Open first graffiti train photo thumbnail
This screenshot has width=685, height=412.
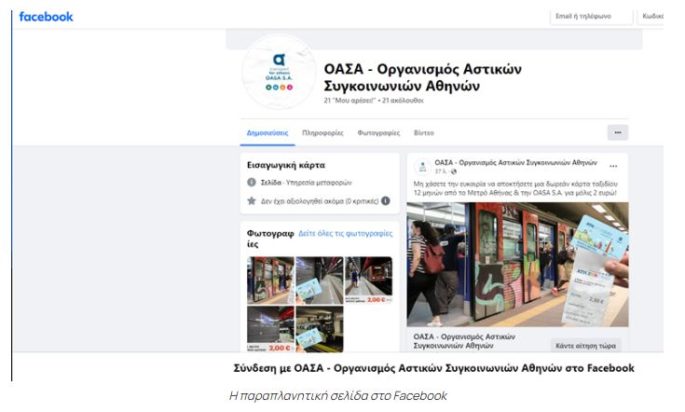tap(270, 280)
